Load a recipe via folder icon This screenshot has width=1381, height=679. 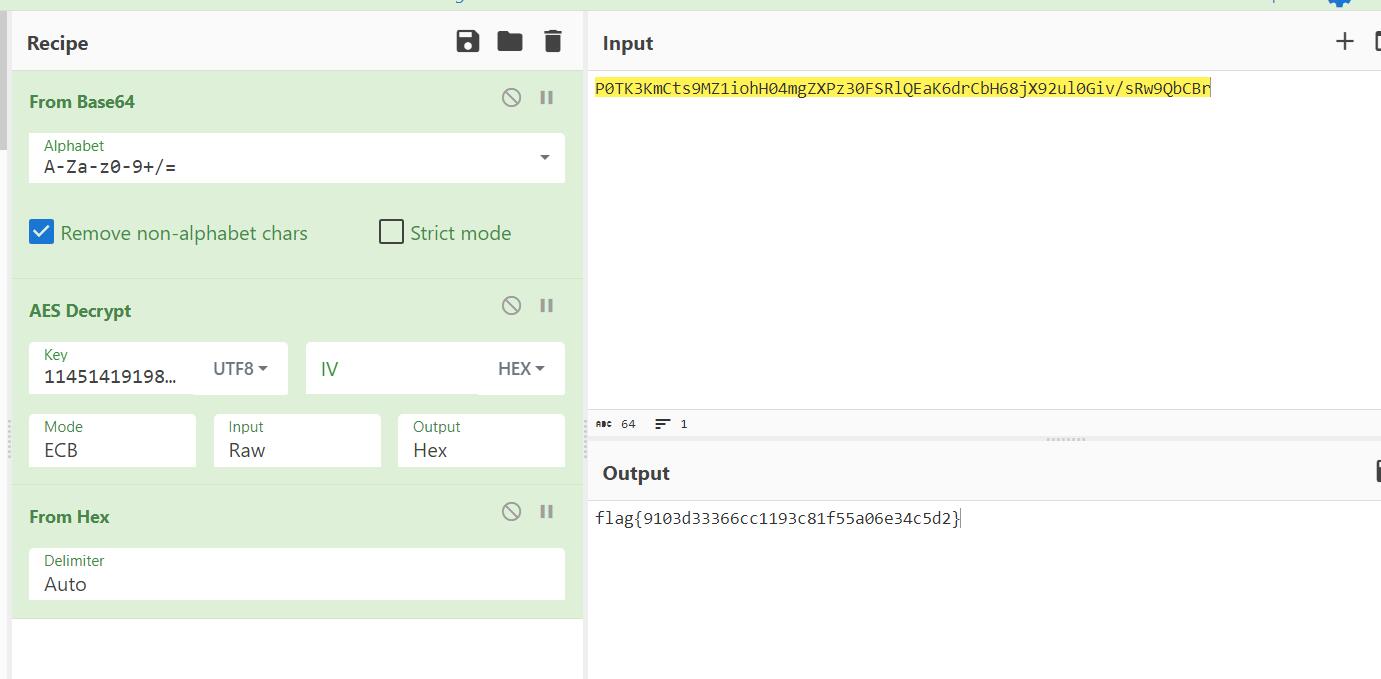point(510,41)
